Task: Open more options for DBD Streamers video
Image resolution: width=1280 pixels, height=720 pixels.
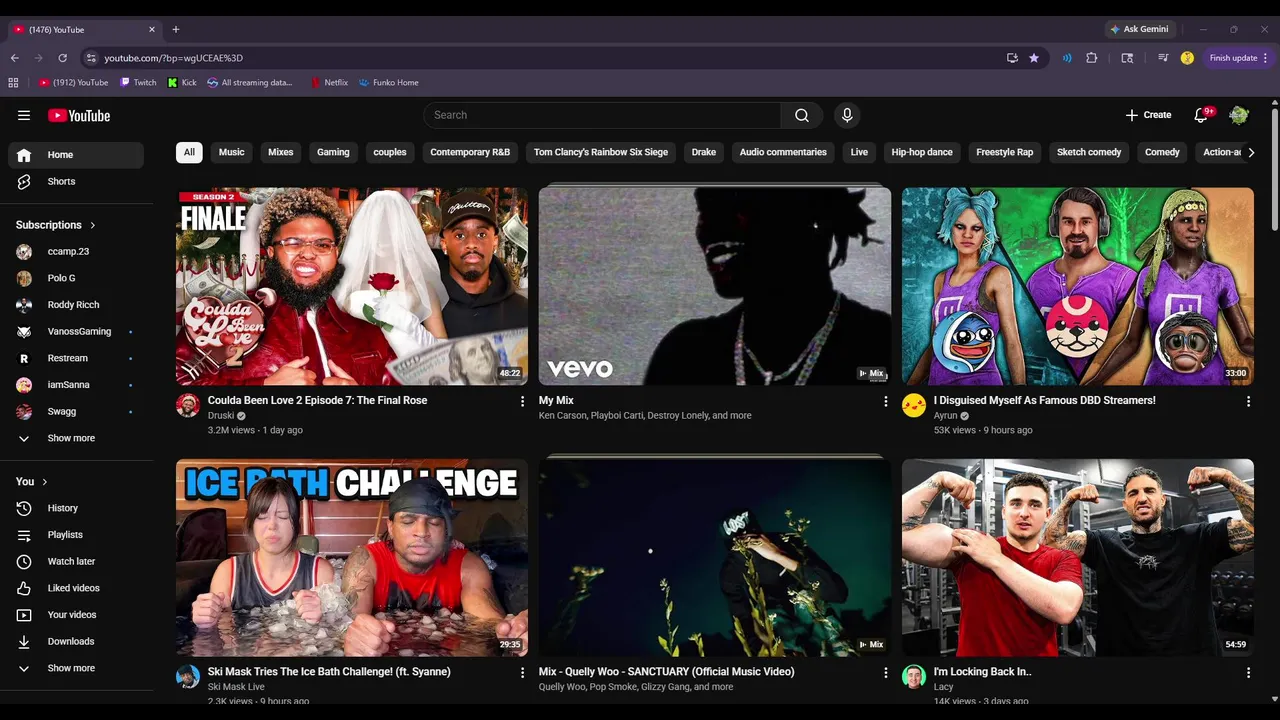Action: pos(1248,401)
